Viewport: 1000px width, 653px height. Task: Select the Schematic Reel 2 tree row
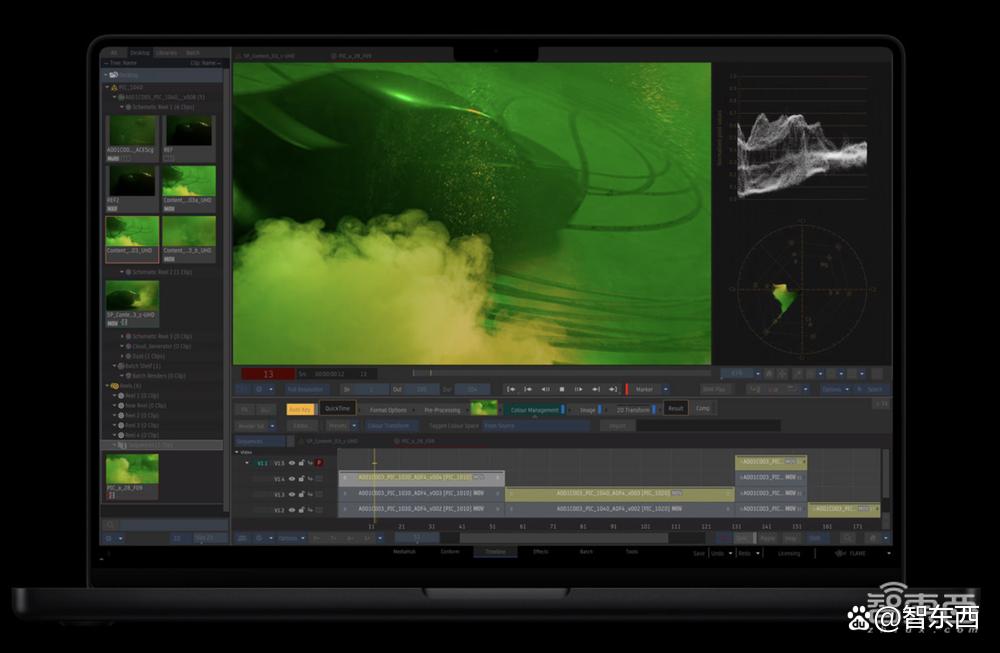coord(161,272)
